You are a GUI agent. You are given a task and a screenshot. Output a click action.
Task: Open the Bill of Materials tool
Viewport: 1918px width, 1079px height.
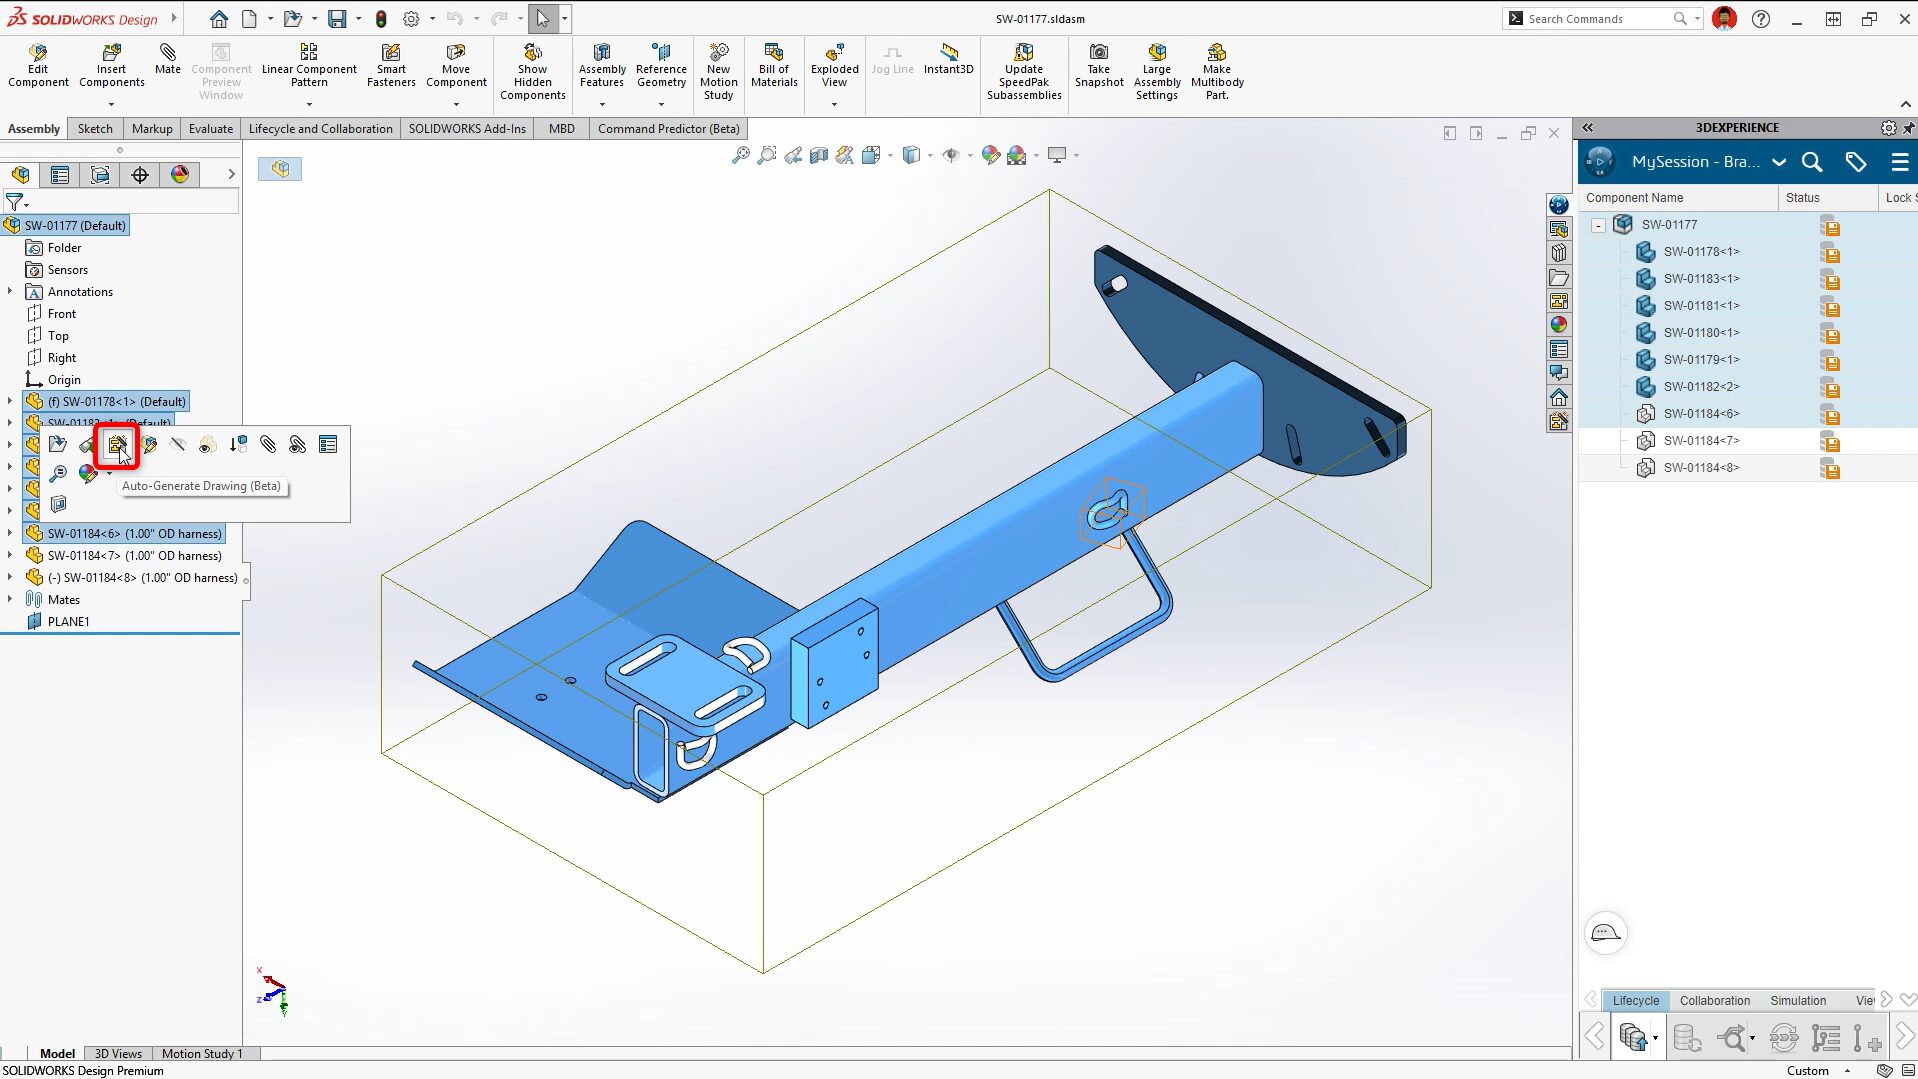[x=774, y=66]
